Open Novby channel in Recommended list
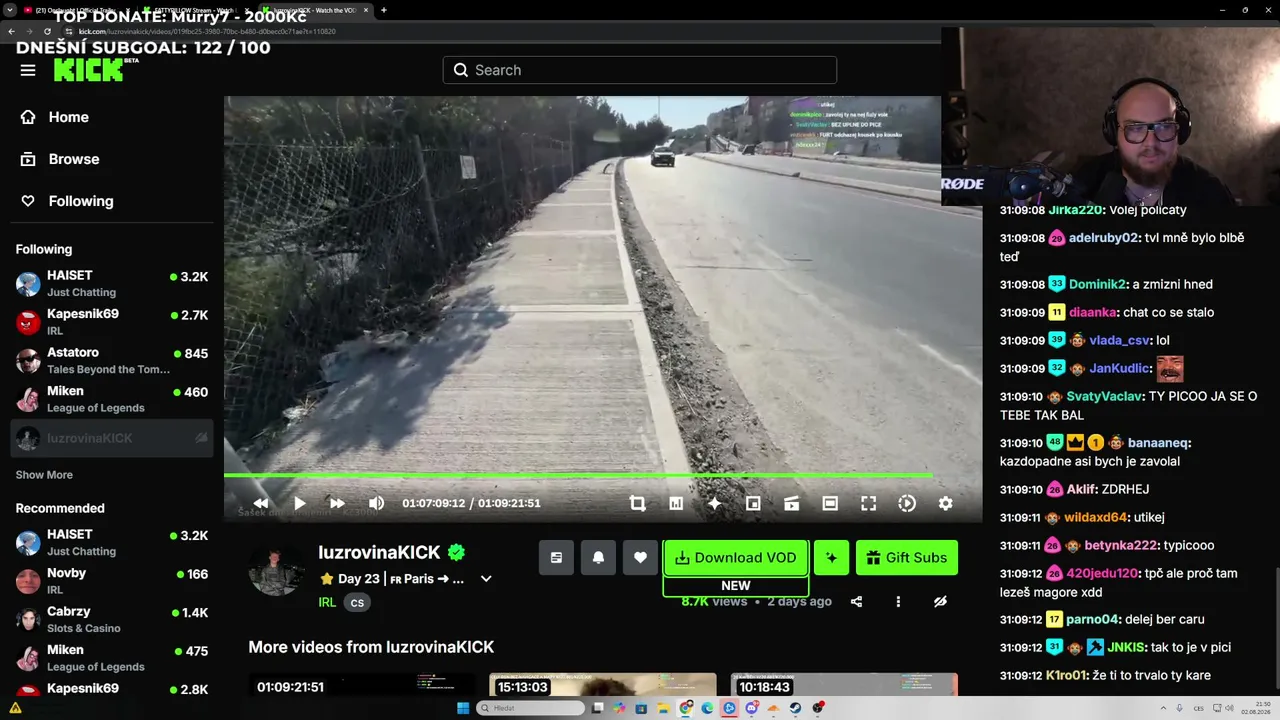The width and height of the screenshot is (1280, 720). point(112,581)
